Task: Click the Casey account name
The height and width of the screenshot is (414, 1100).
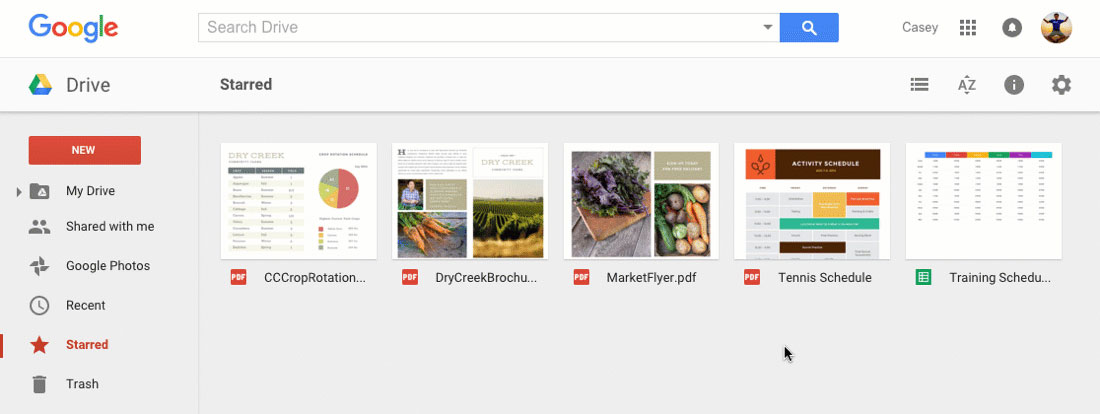Action: (x=920, y=27)
